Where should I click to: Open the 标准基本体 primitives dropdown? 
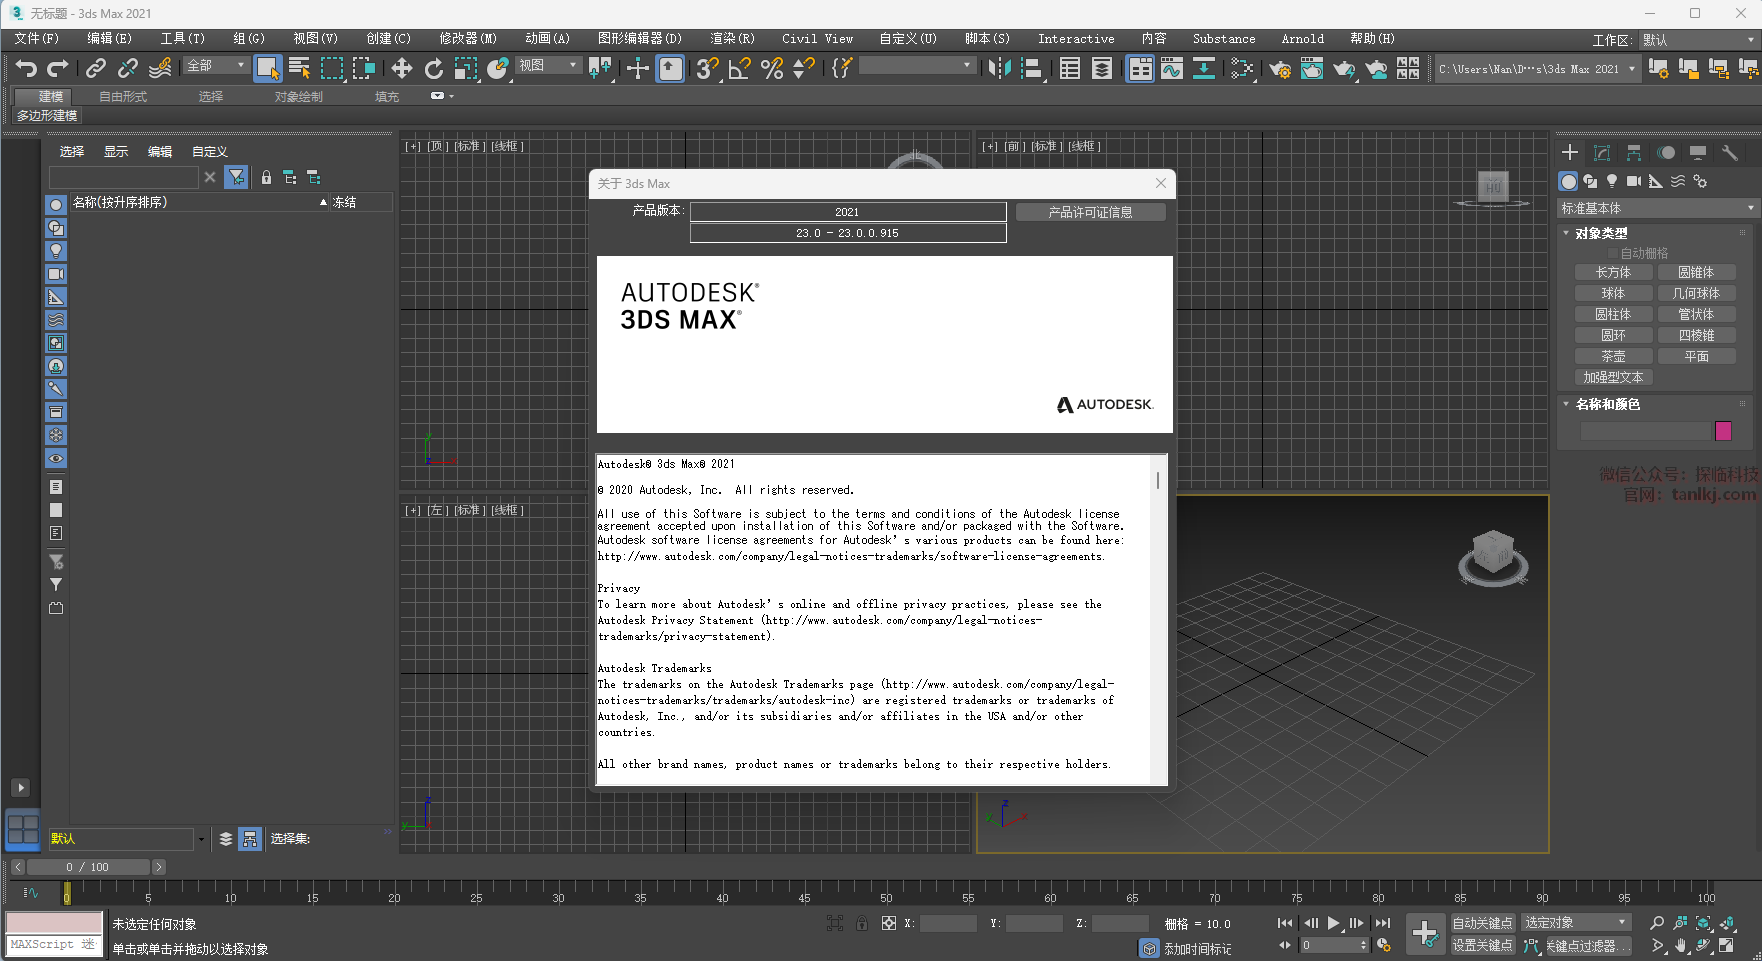pos(1656,208)
